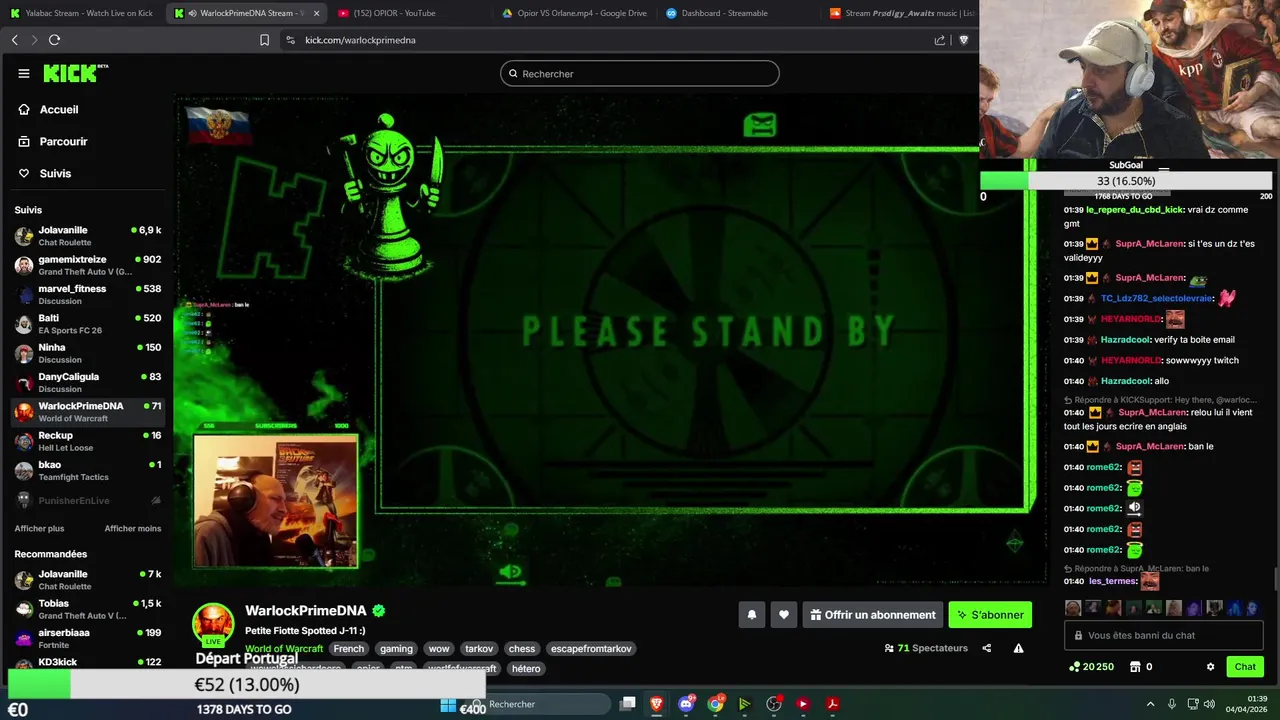Click the verified badge next to WarlockPrimeDNA
Screen dimensions: 1280x720
pyautogui.click(x=379, y=610)
